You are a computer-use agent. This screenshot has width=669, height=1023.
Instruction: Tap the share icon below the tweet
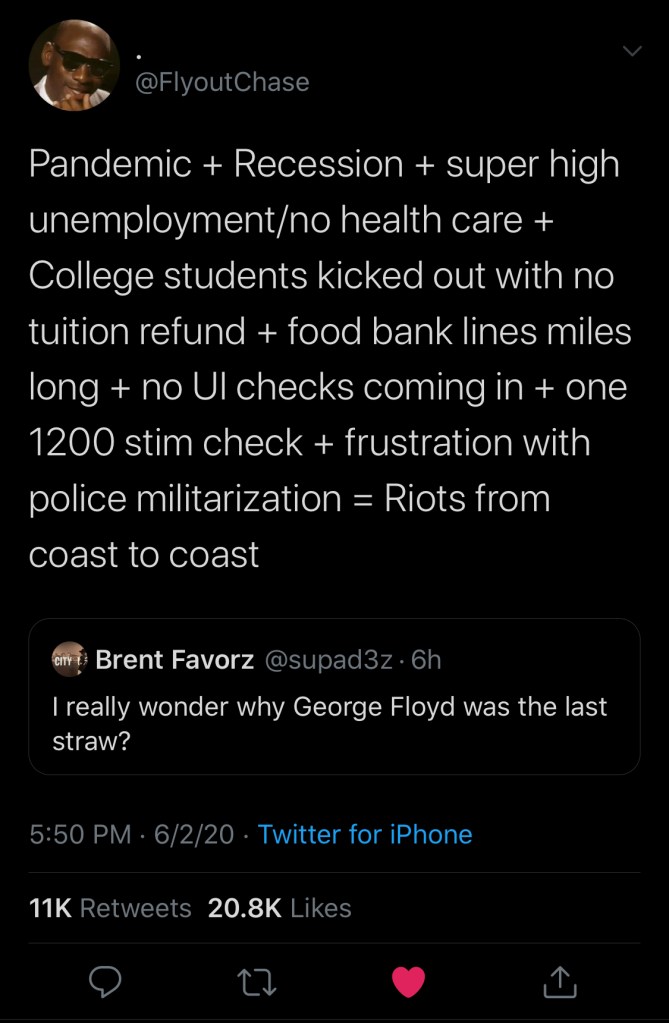click(560, 983)
